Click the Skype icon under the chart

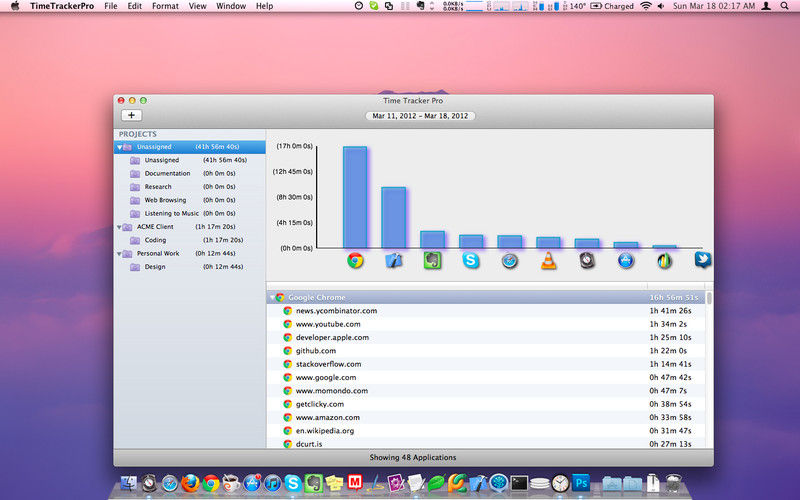[x=471, y=261]
